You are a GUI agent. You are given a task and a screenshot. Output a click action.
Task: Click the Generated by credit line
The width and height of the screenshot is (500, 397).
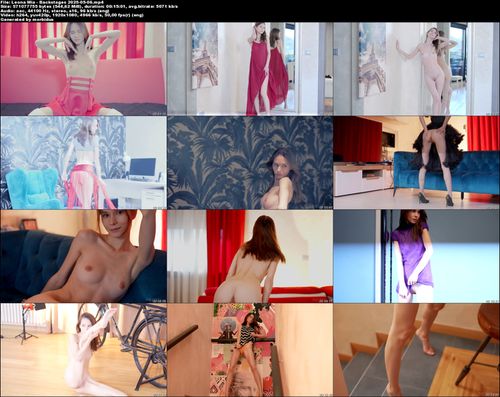(27, 19)
